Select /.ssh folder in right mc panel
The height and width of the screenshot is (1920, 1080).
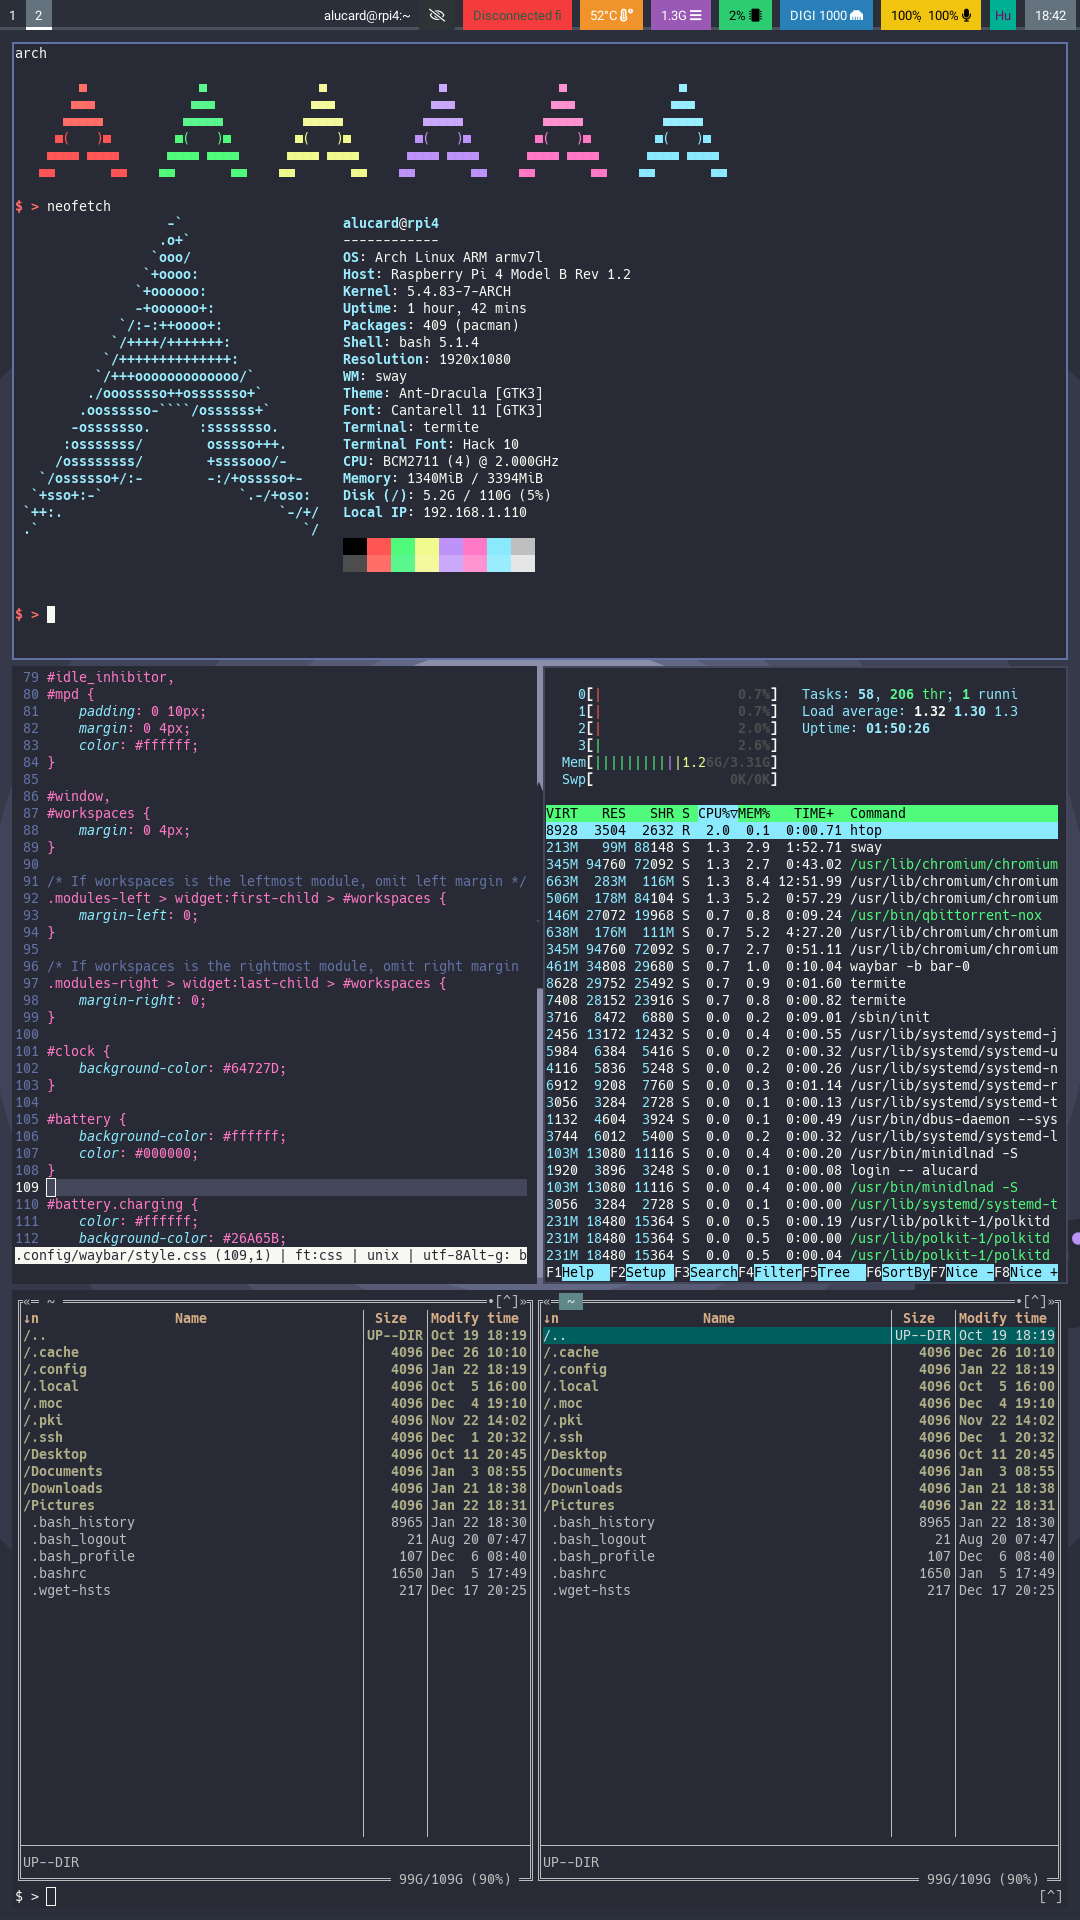(798, 1437)
